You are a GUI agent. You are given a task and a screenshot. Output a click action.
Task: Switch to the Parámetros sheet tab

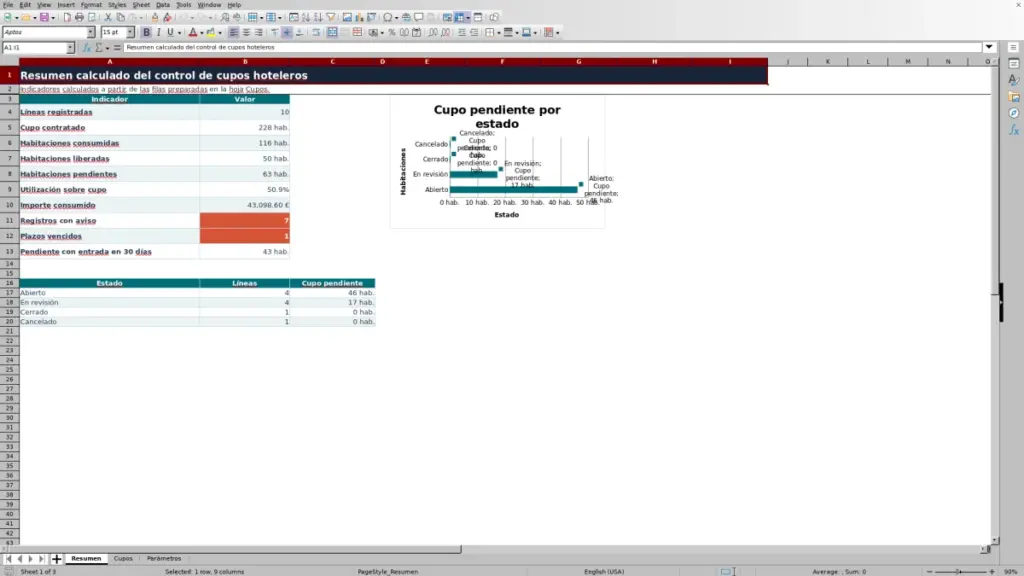tap(164, 559)
